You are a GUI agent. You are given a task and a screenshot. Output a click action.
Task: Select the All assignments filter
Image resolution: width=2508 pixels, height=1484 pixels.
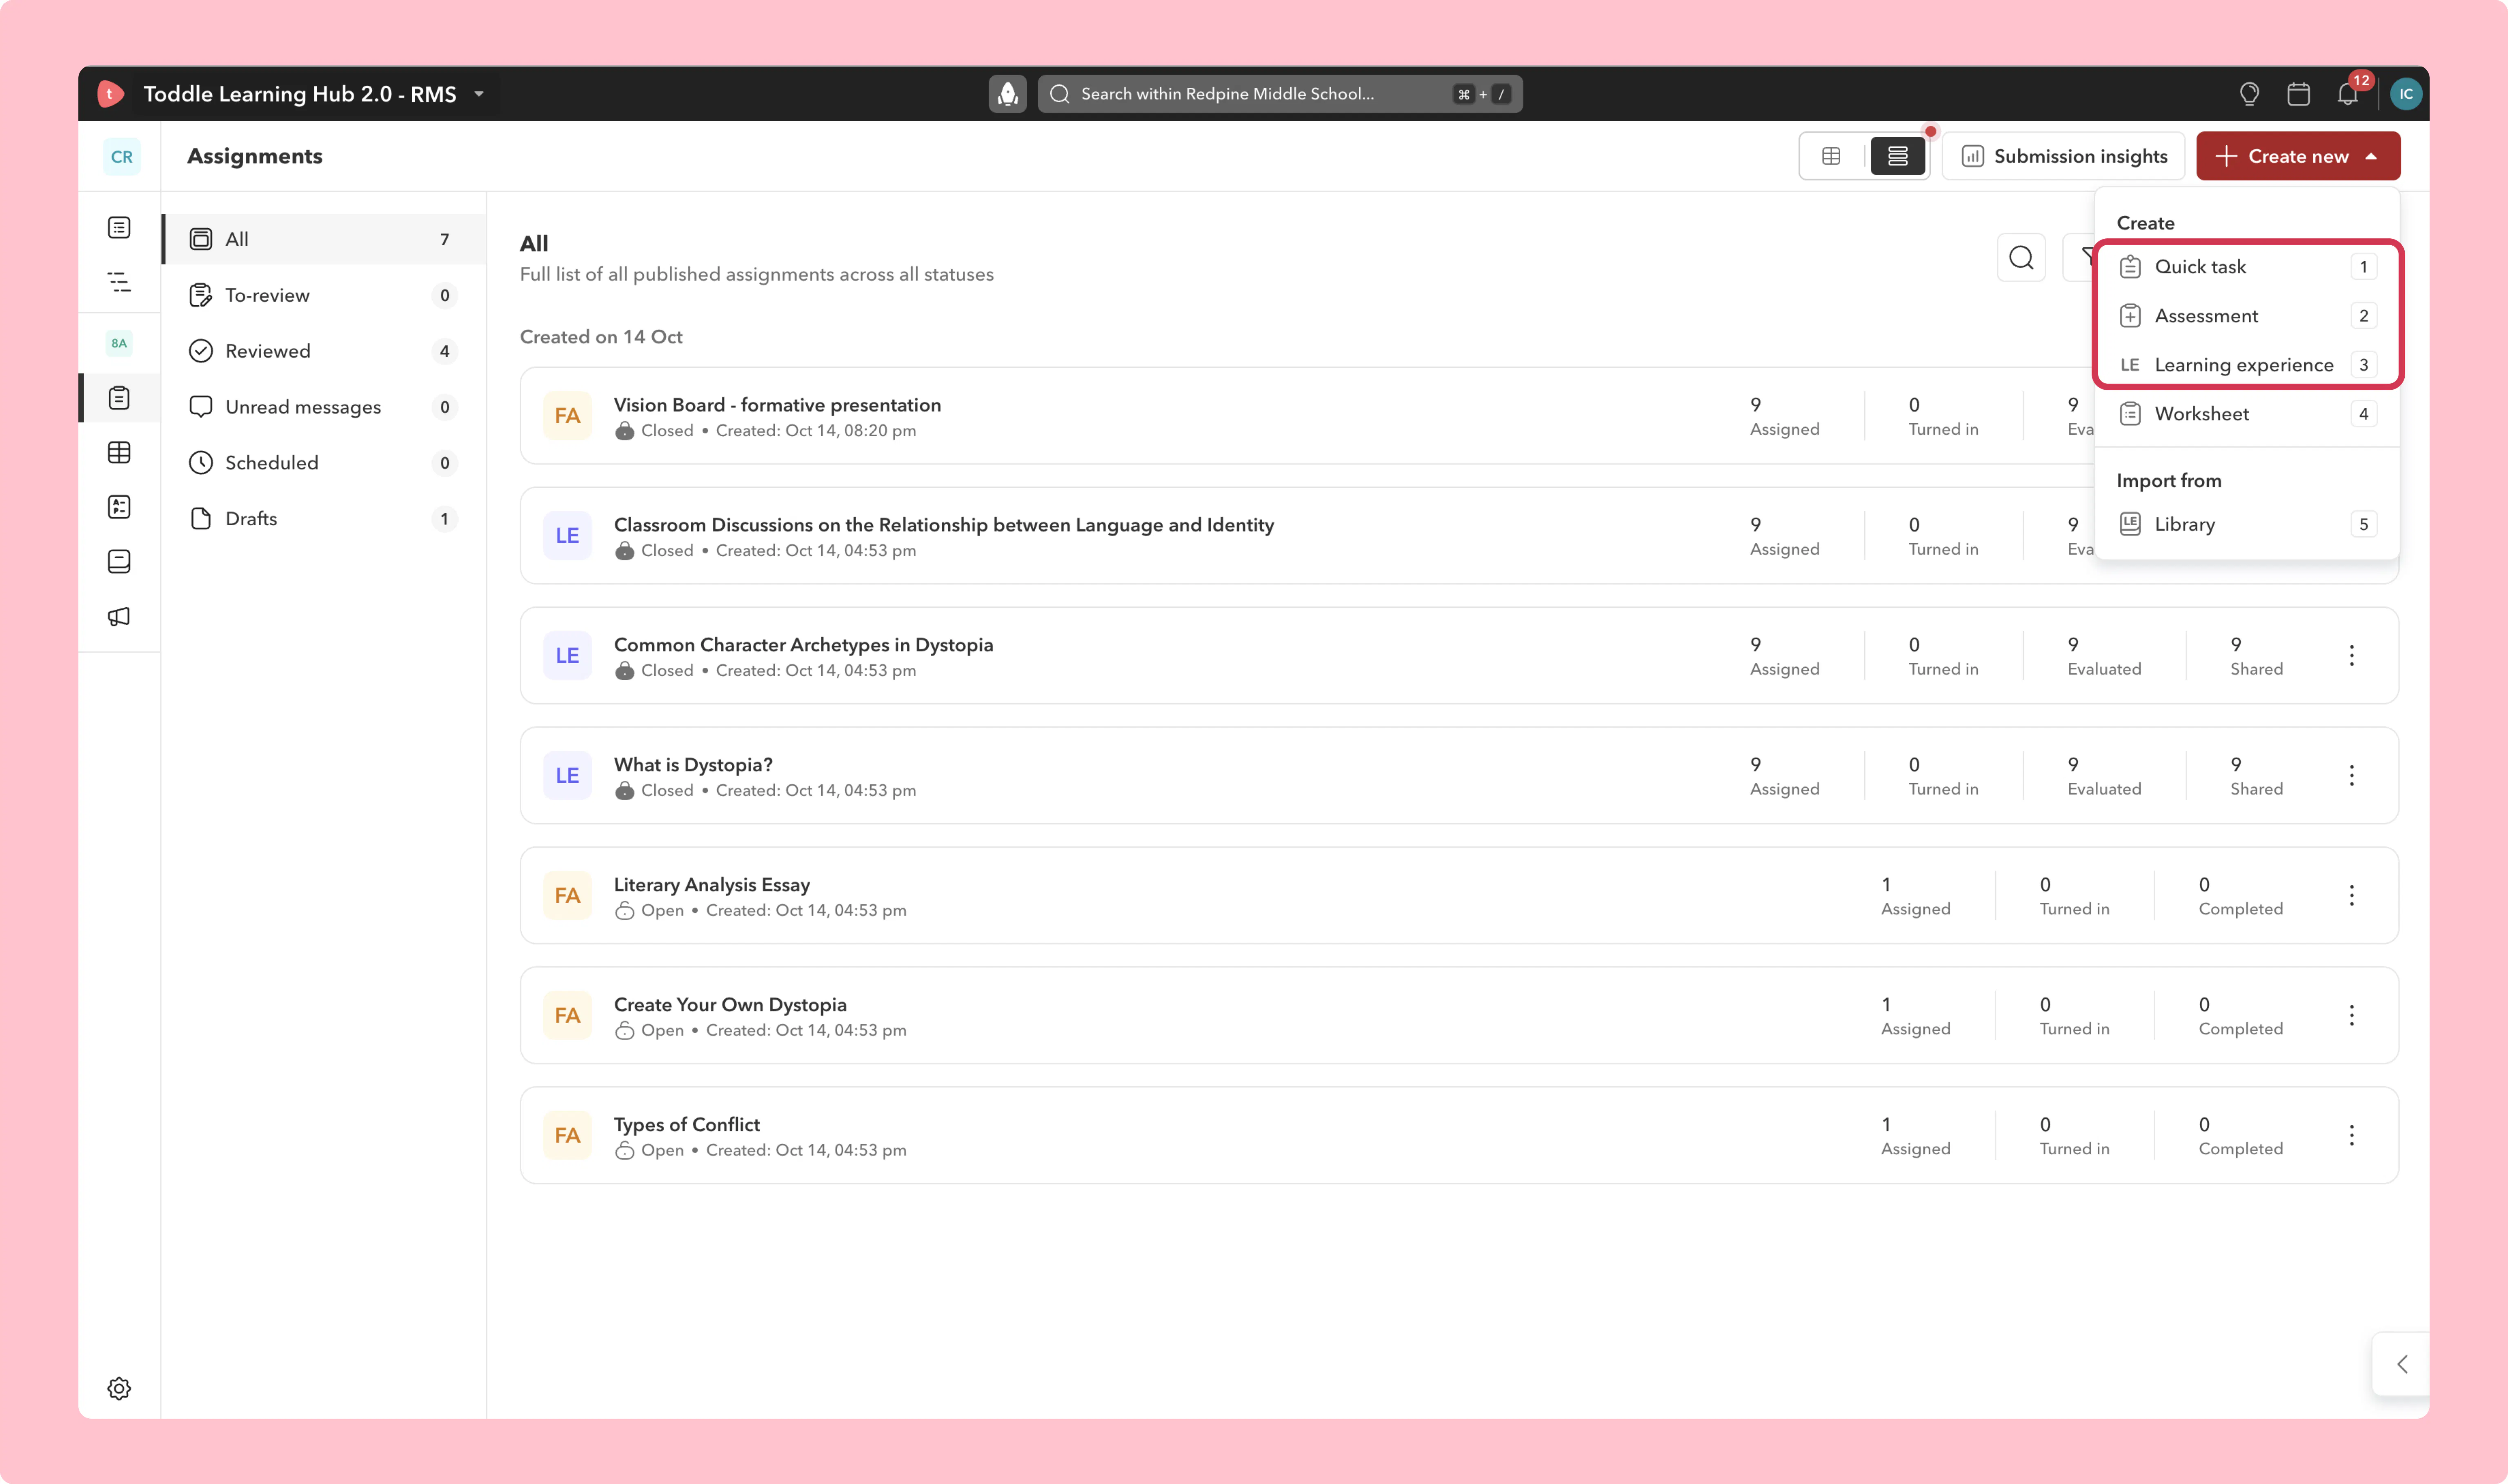[x=325, y=239]
